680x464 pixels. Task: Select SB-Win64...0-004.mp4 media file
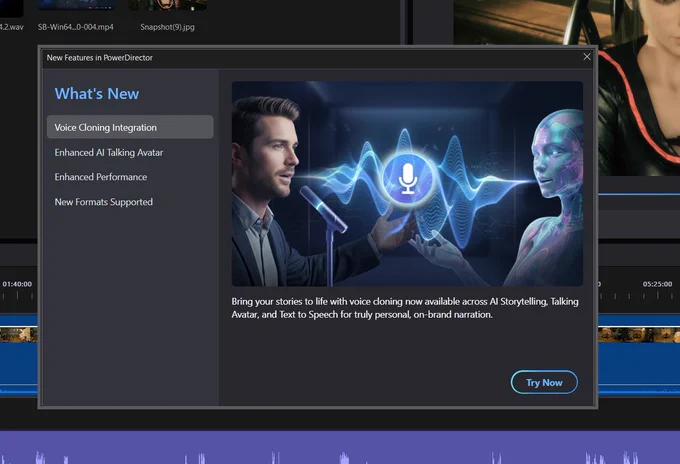(75, 27)
